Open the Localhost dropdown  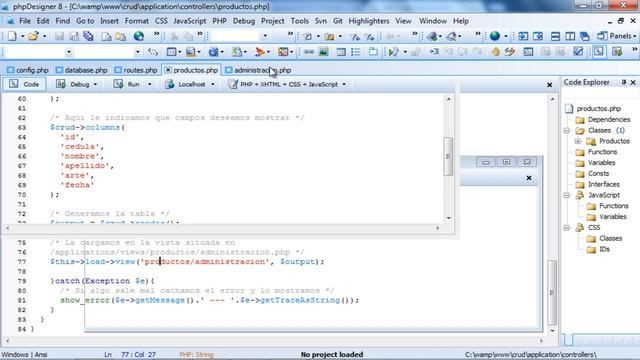tap(213, 84)
